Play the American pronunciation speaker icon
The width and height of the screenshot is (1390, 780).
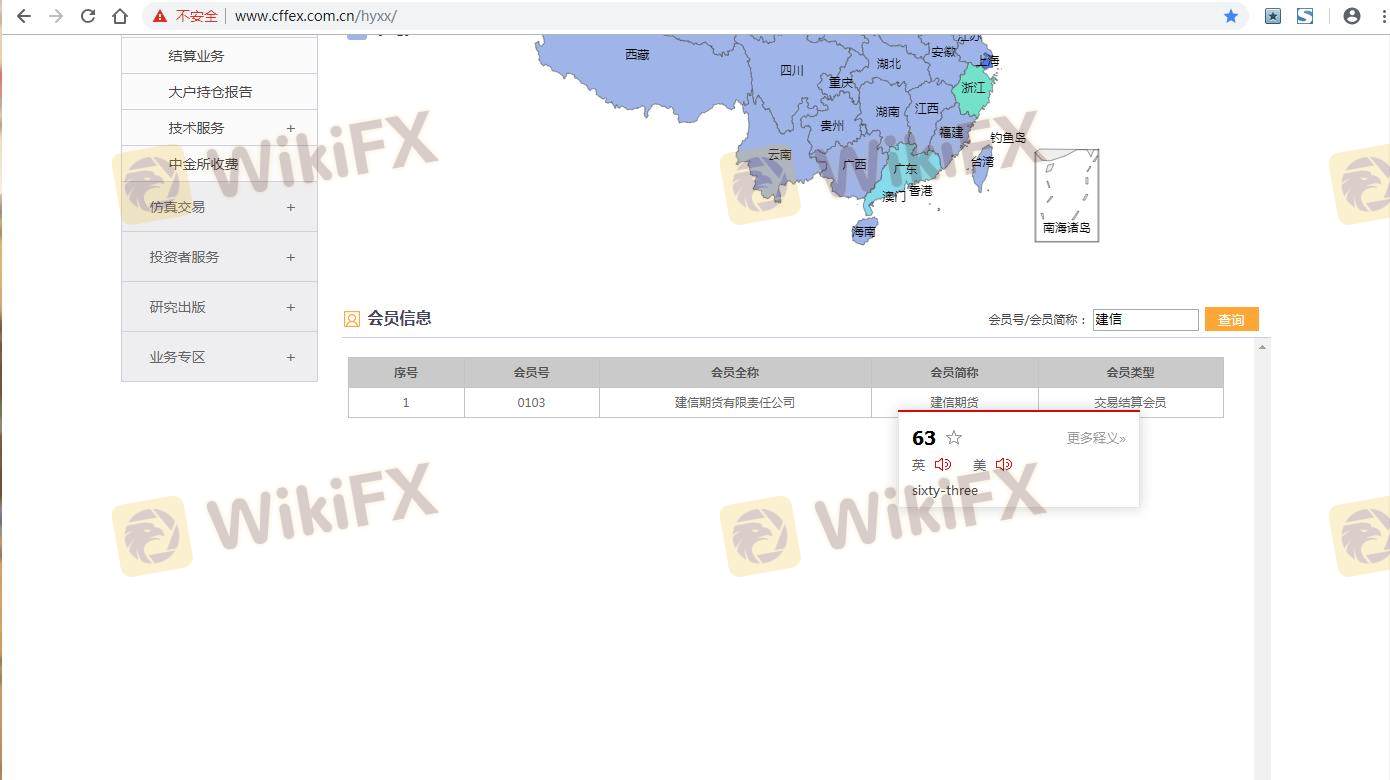coord(1003,465)
